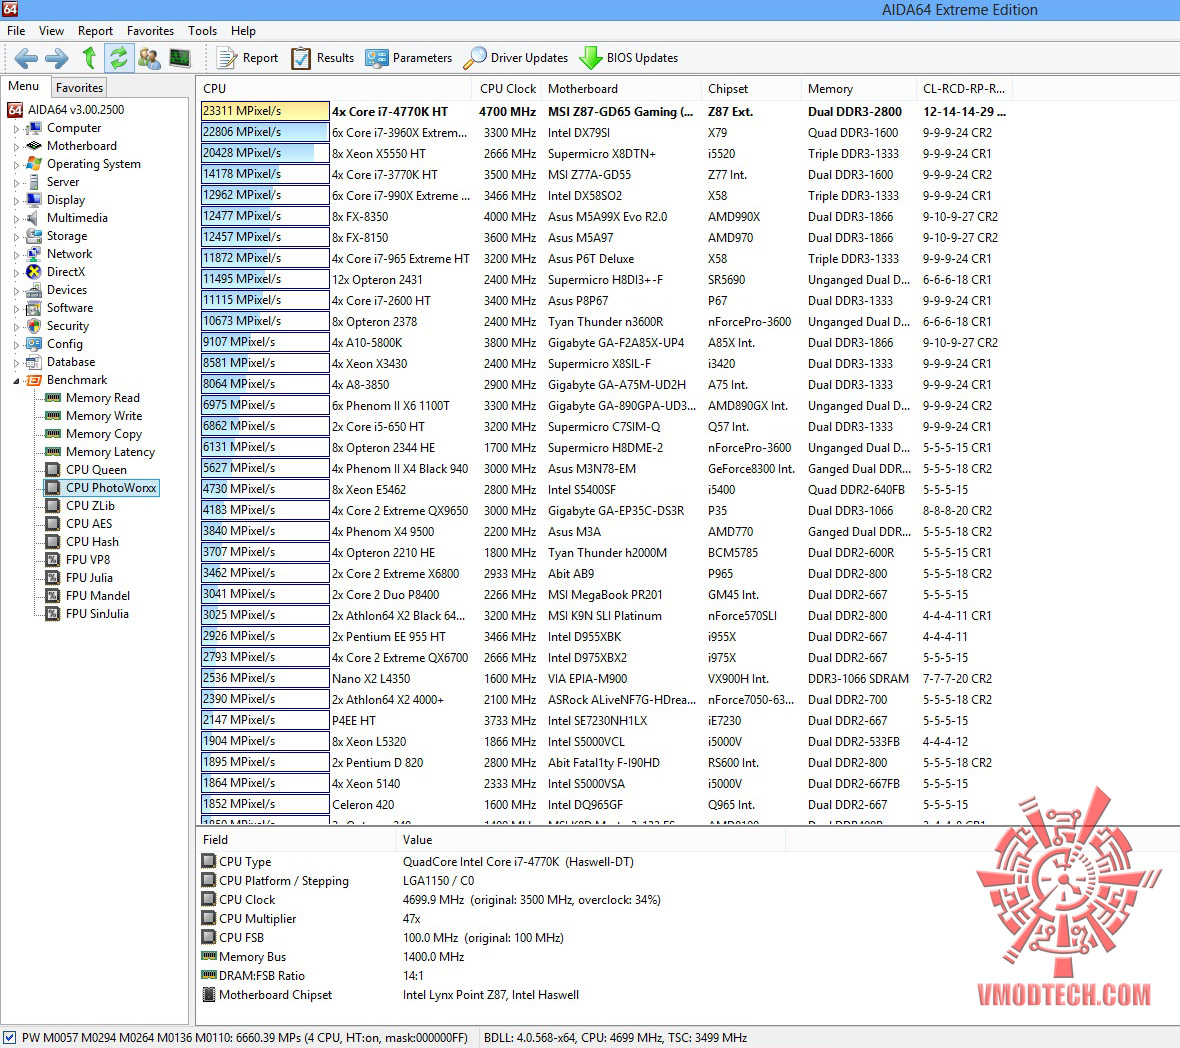Screen dimensions: 1180x1048
Task: Select the 22806 MPixel/s result bar
Action: pos(265,132)
